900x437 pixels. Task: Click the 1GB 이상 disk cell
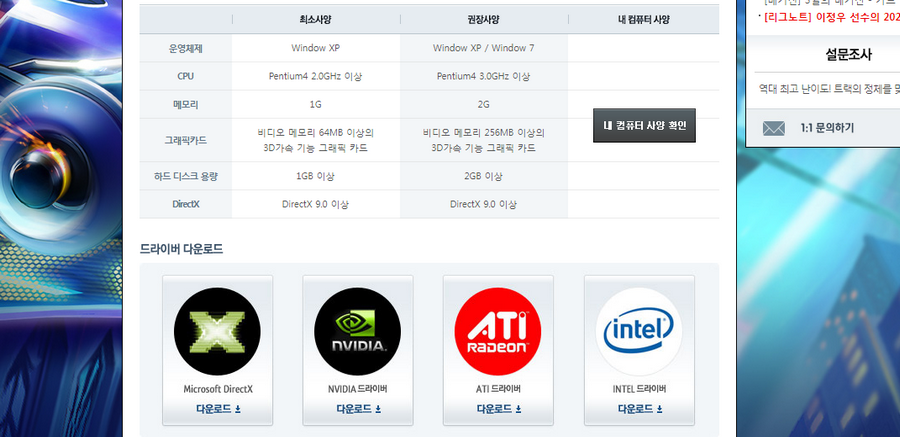316,176
